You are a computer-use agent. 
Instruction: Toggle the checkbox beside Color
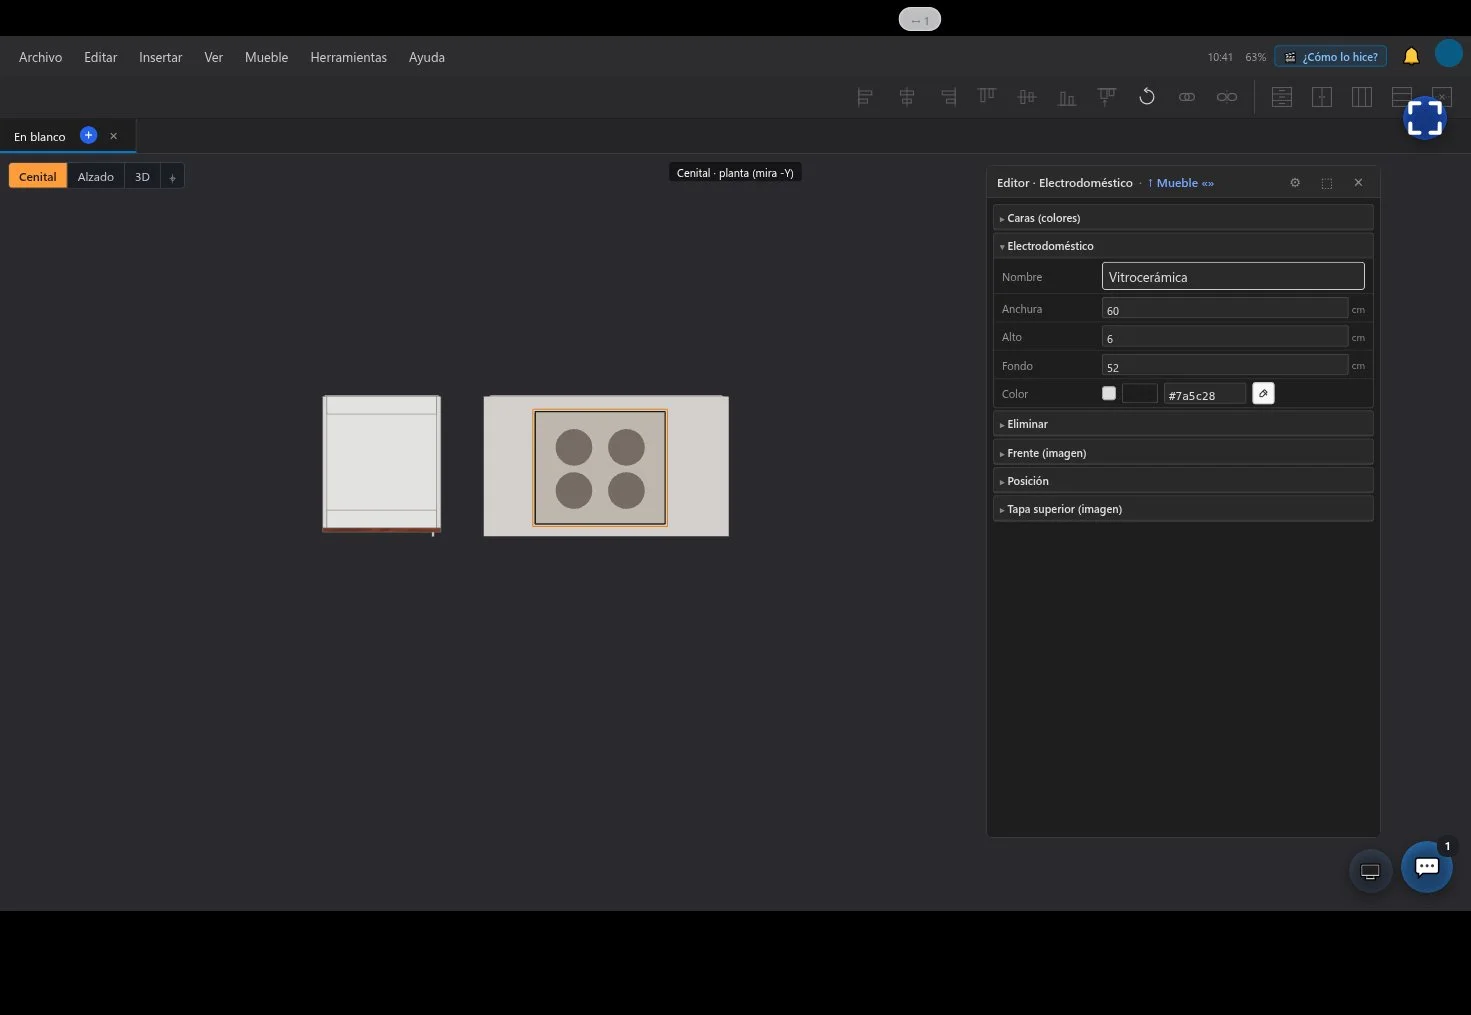point(1109,394)
